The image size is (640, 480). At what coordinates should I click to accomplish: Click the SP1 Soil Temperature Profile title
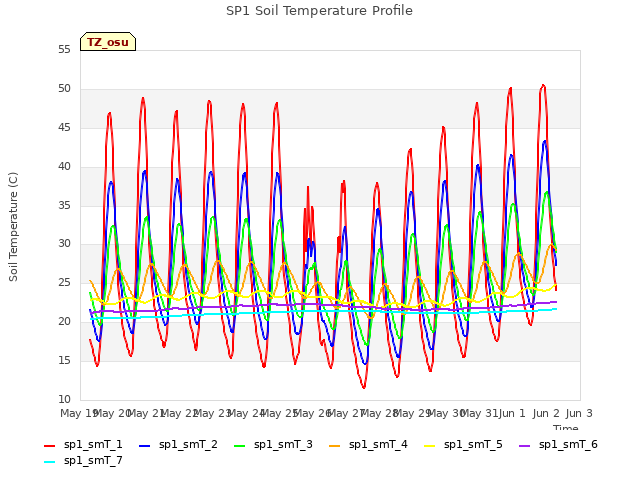(x=319, y=11)
